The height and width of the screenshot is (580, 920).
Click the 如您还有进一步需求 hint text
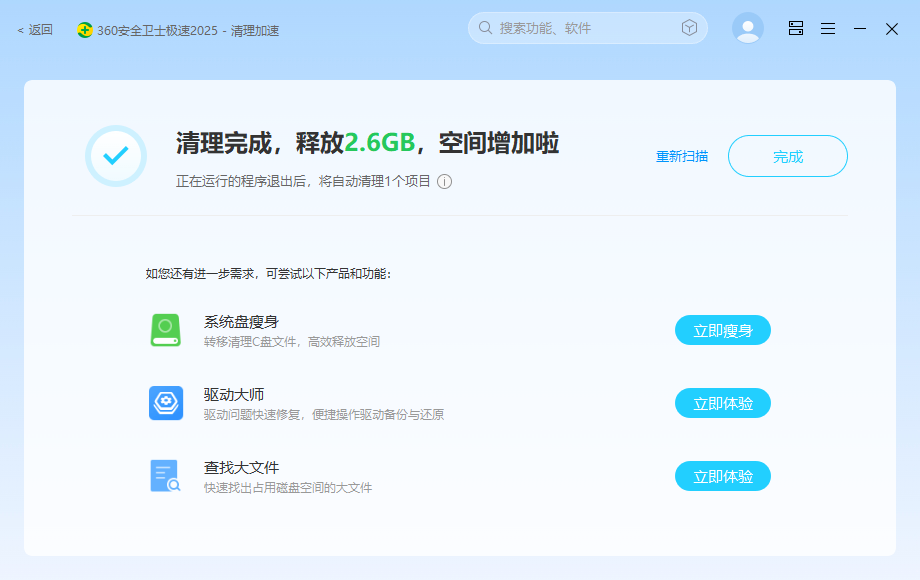tap(268, 274)
